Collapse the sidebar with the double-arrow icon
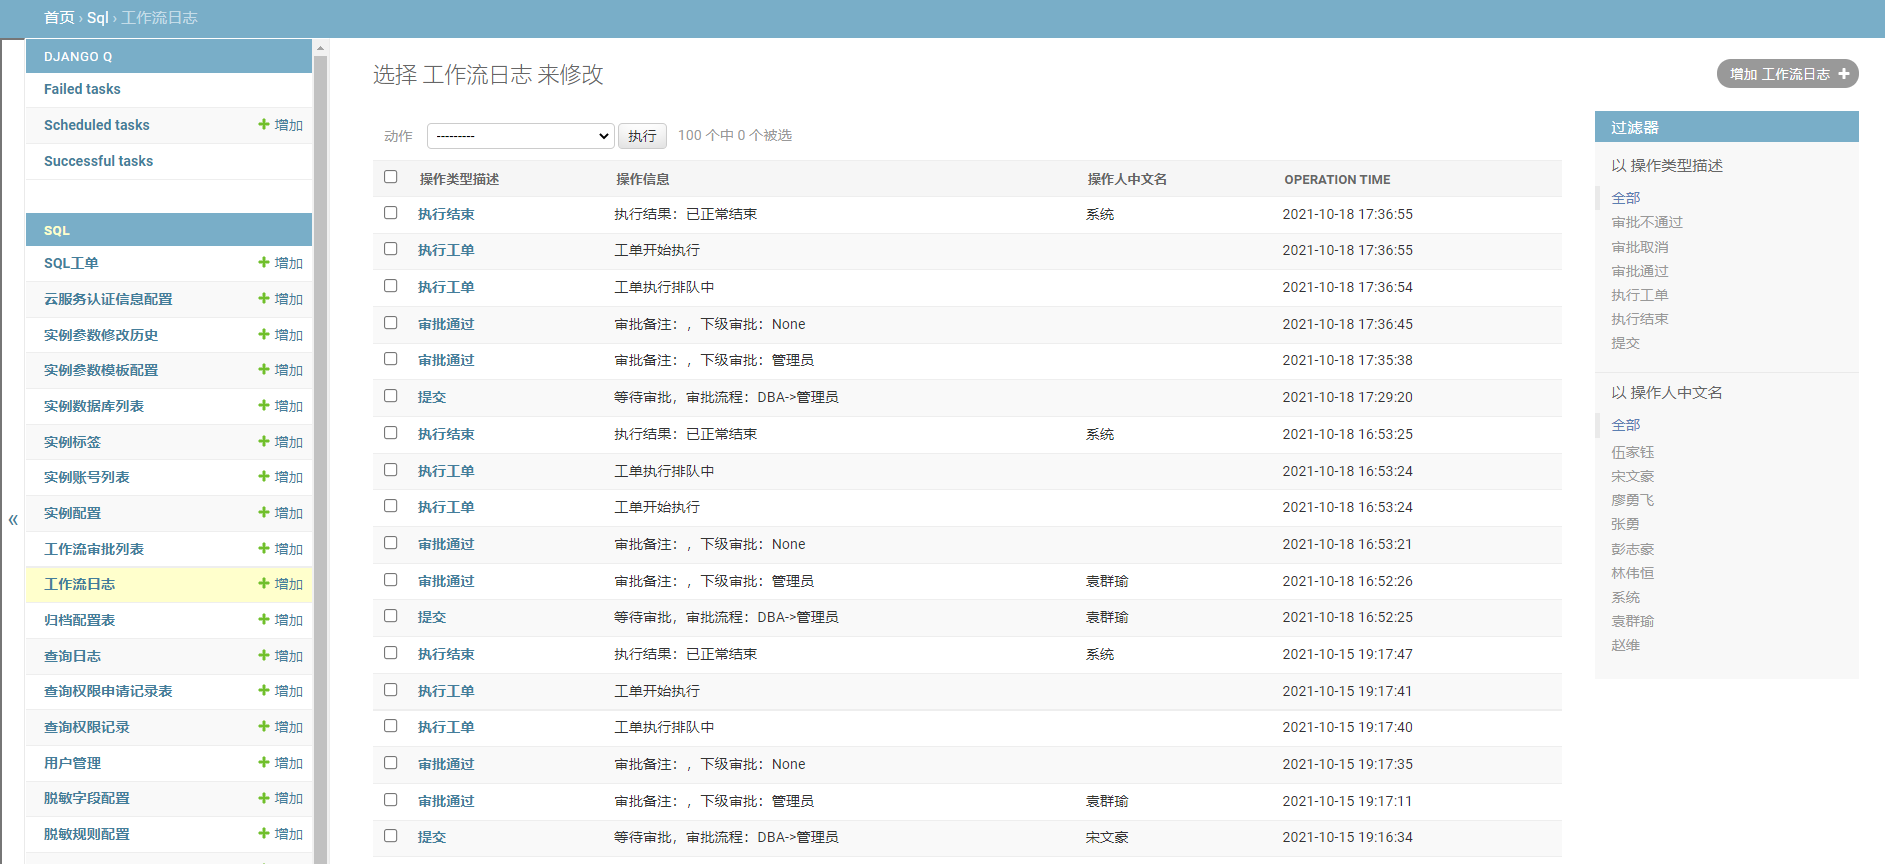 click(x=13, y=520)
